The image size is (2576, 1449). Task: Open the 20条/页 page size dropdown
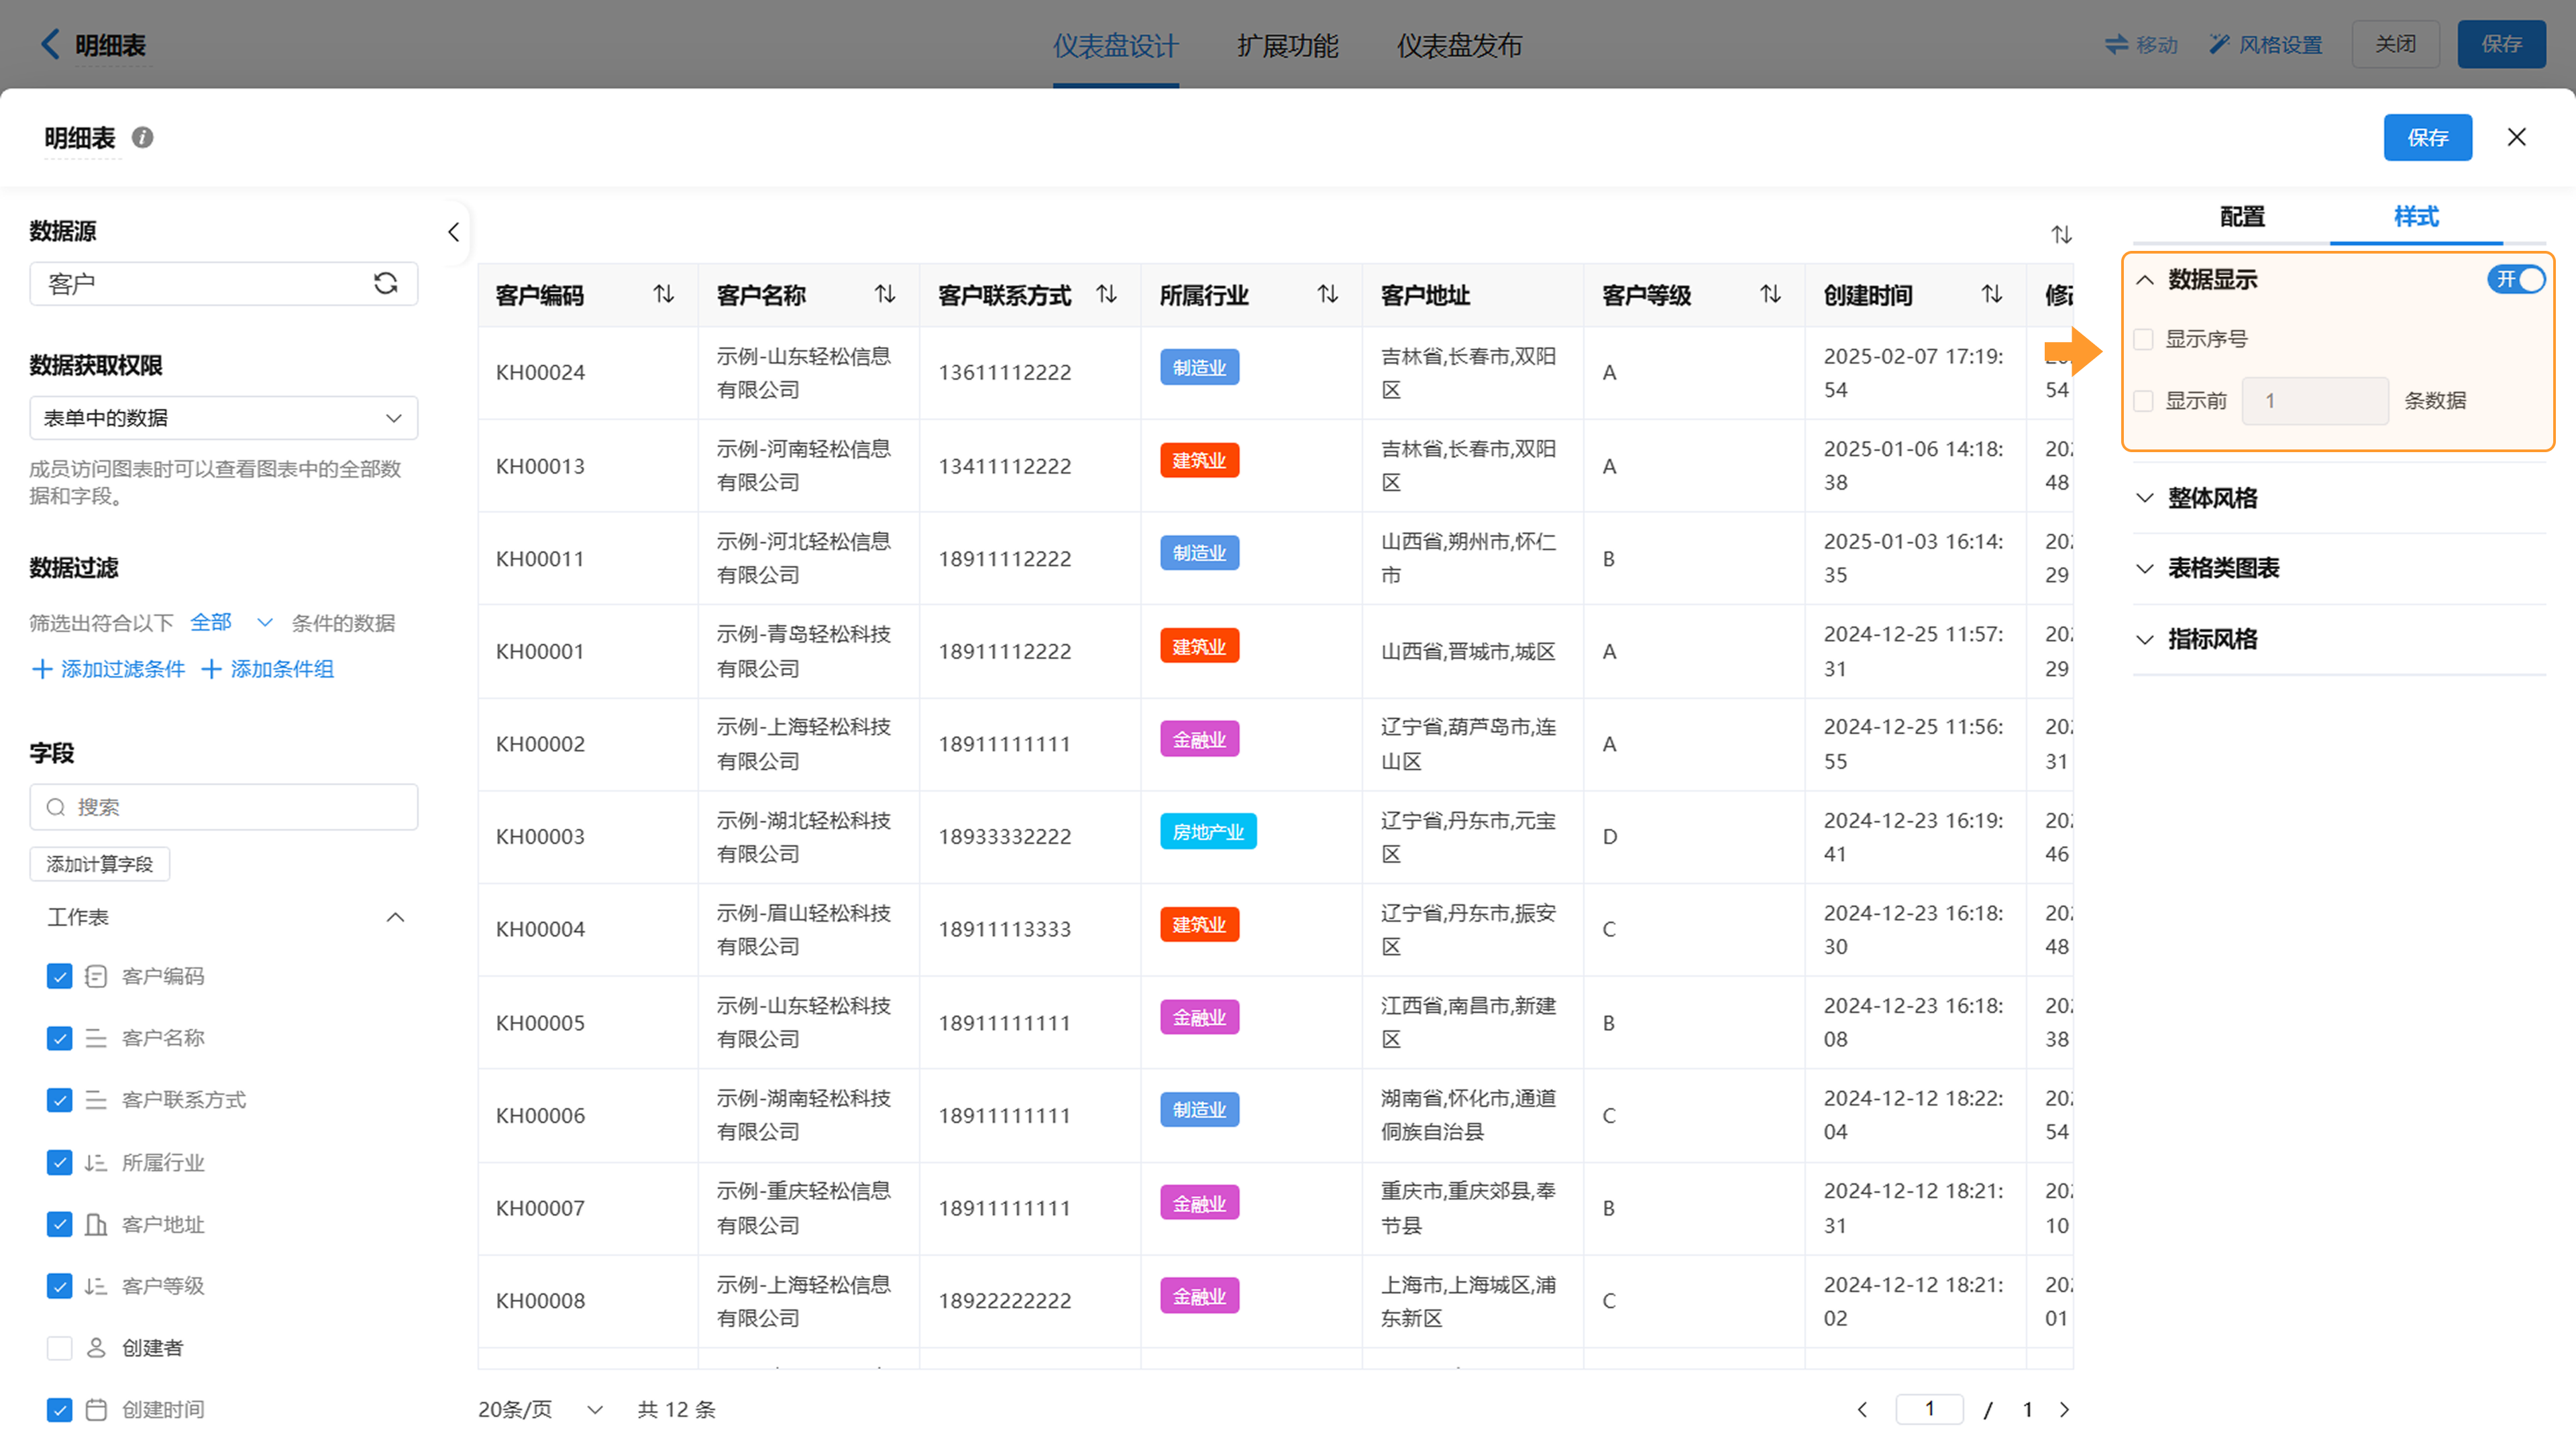[x=540, y=1409]
